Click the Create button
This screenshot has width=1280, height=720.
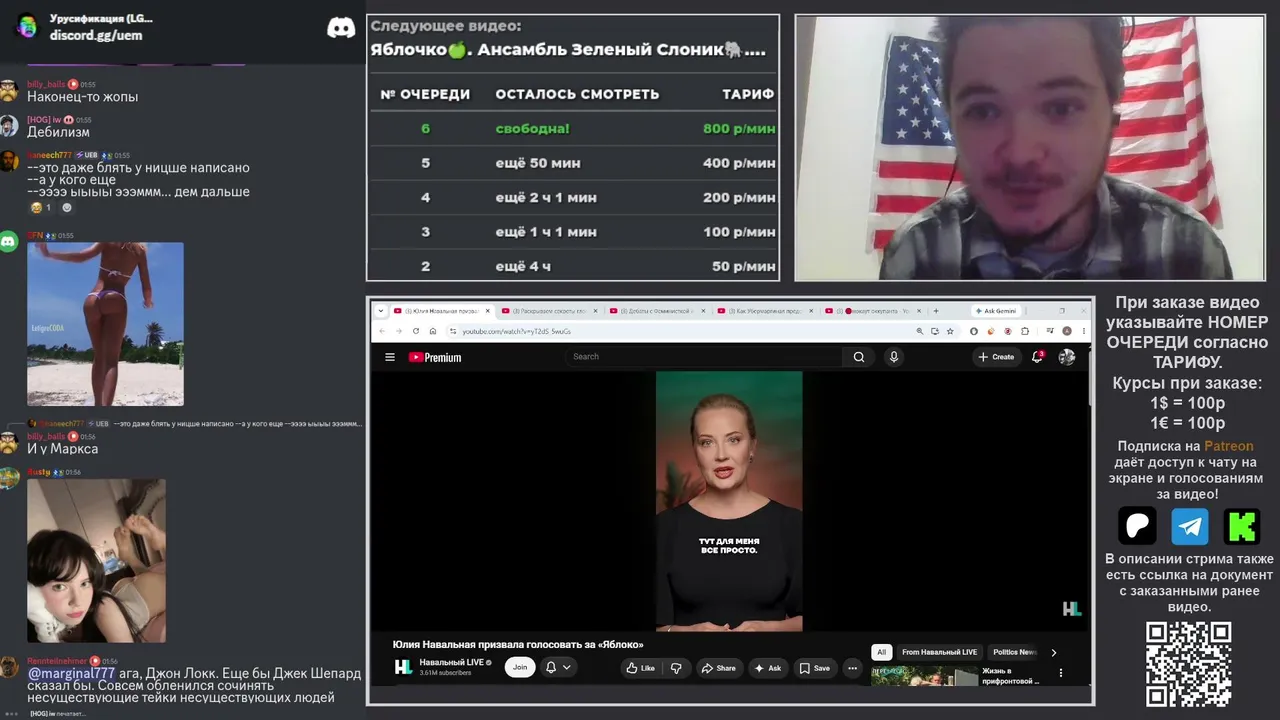coord(996,357)
